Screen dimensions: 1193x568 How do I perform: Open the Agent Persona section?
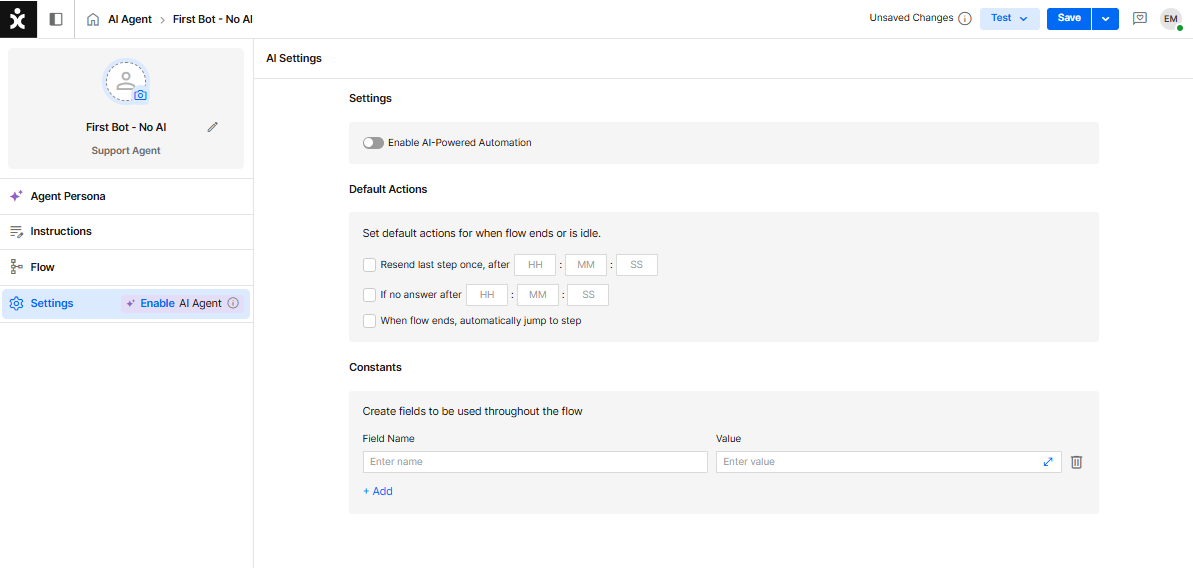tap(126, 196)
